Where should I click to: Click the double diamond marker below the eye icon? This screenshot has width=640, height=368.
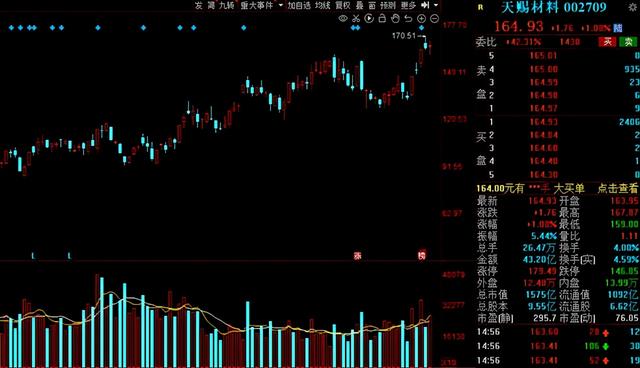tap(356, 28)
